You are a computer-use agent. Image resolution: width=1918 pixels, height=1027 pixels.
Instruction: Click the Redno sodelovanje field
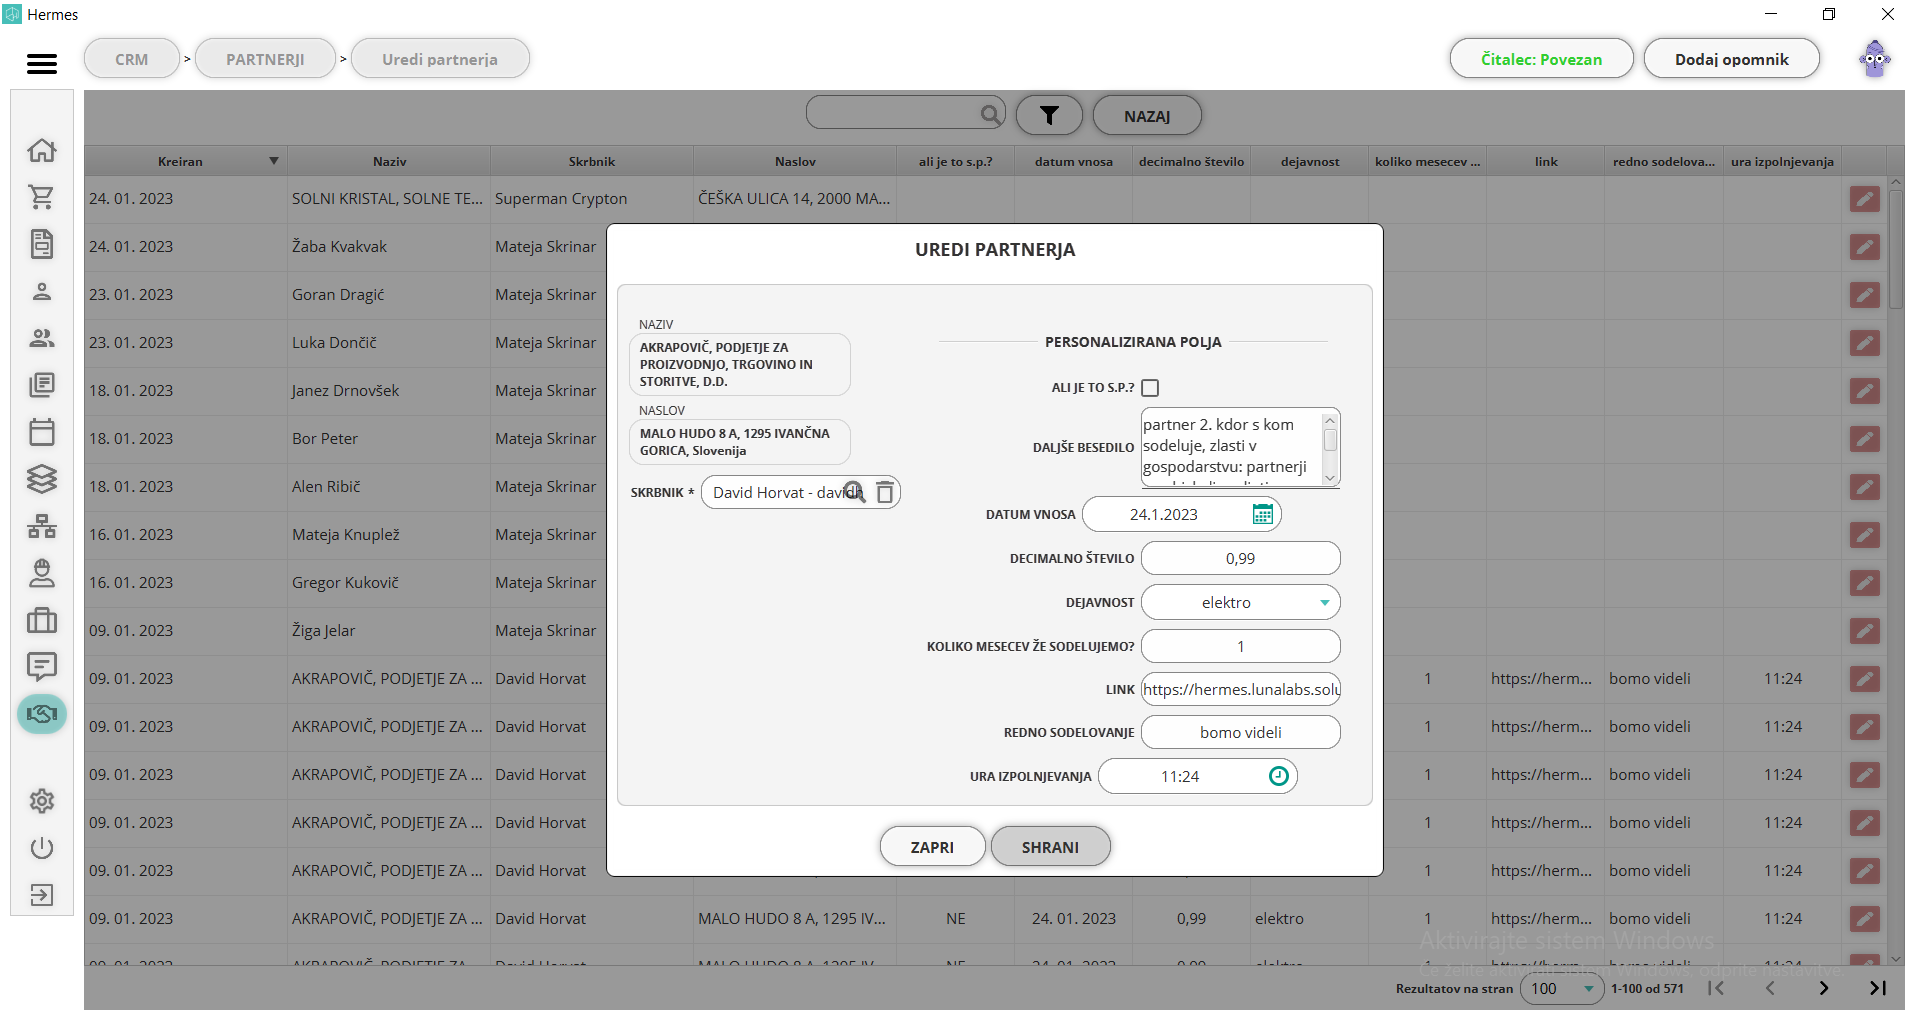[x=1240, y=732]
